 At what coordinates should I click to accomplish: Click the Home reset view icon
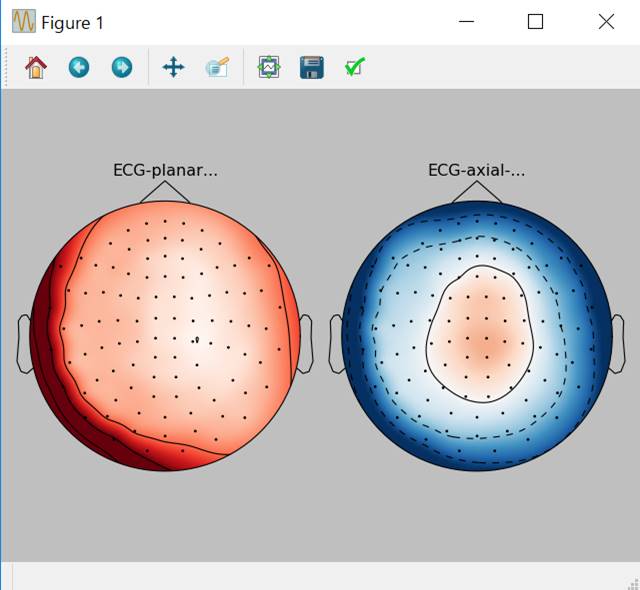(36, 68)
